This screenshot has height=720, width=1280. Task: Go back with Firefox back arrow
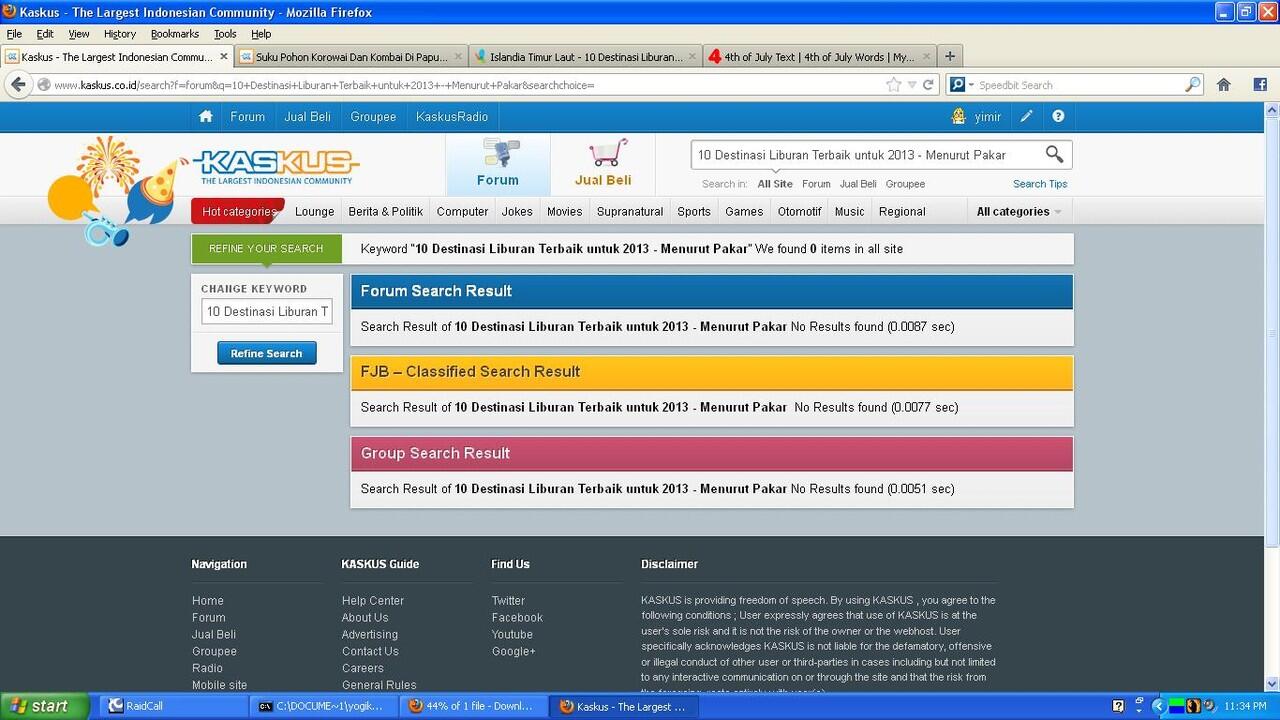click(x=18, y=85)
